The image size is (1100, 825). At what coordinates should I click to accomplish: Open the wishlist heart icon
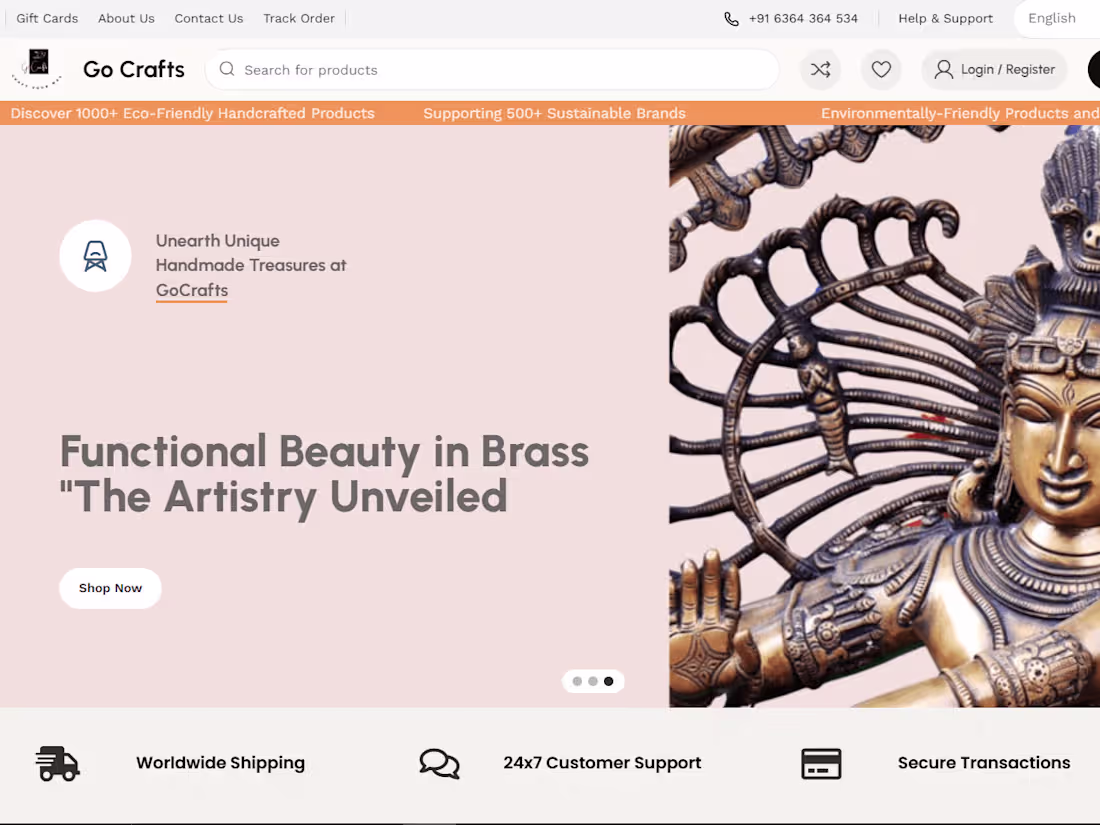click(881, 69)
